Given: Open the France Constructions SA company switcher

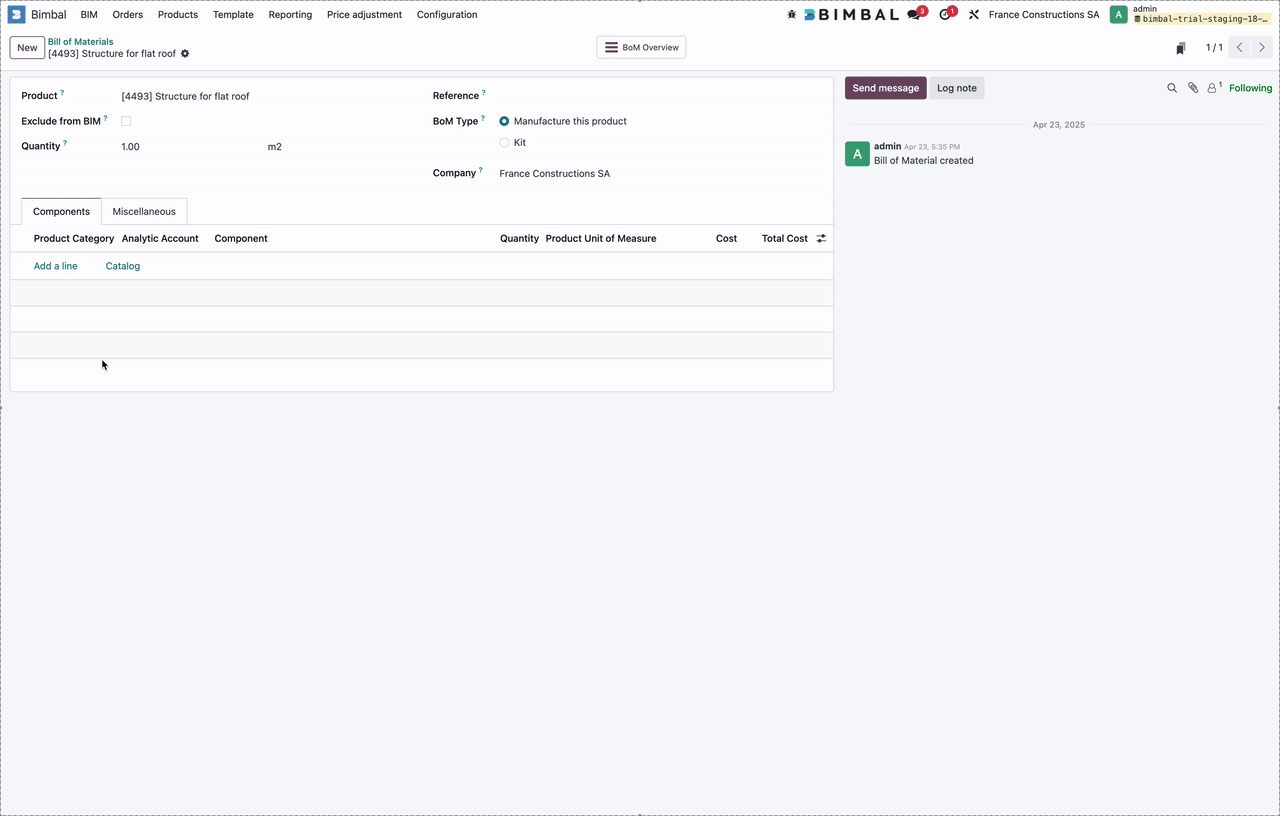Looking at the screenshot, I should click(x=1043, y=15).
